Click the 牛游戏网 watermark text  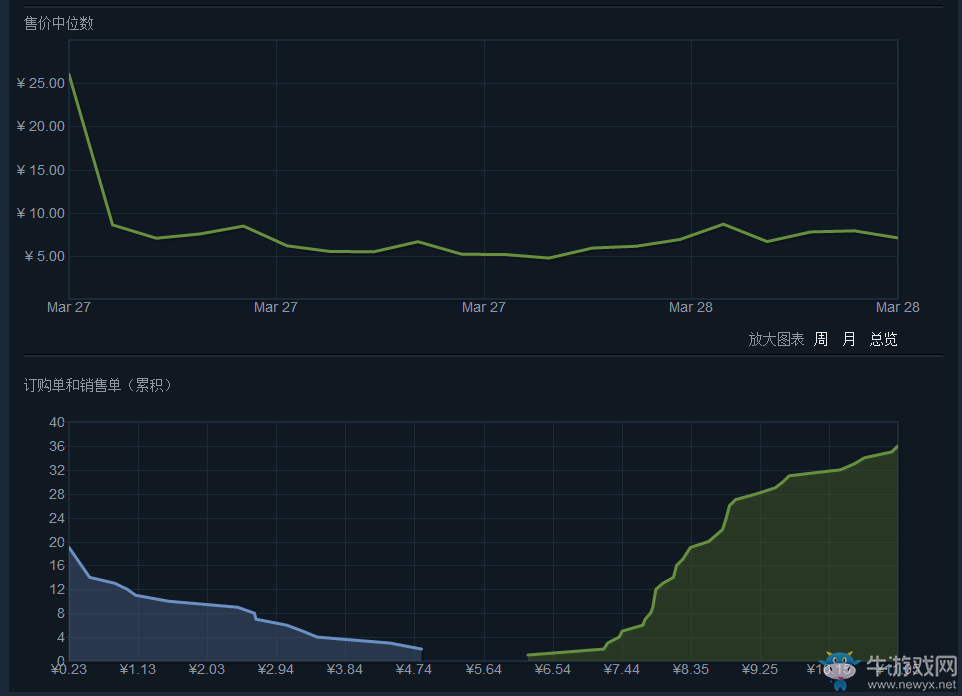[910, 665]
